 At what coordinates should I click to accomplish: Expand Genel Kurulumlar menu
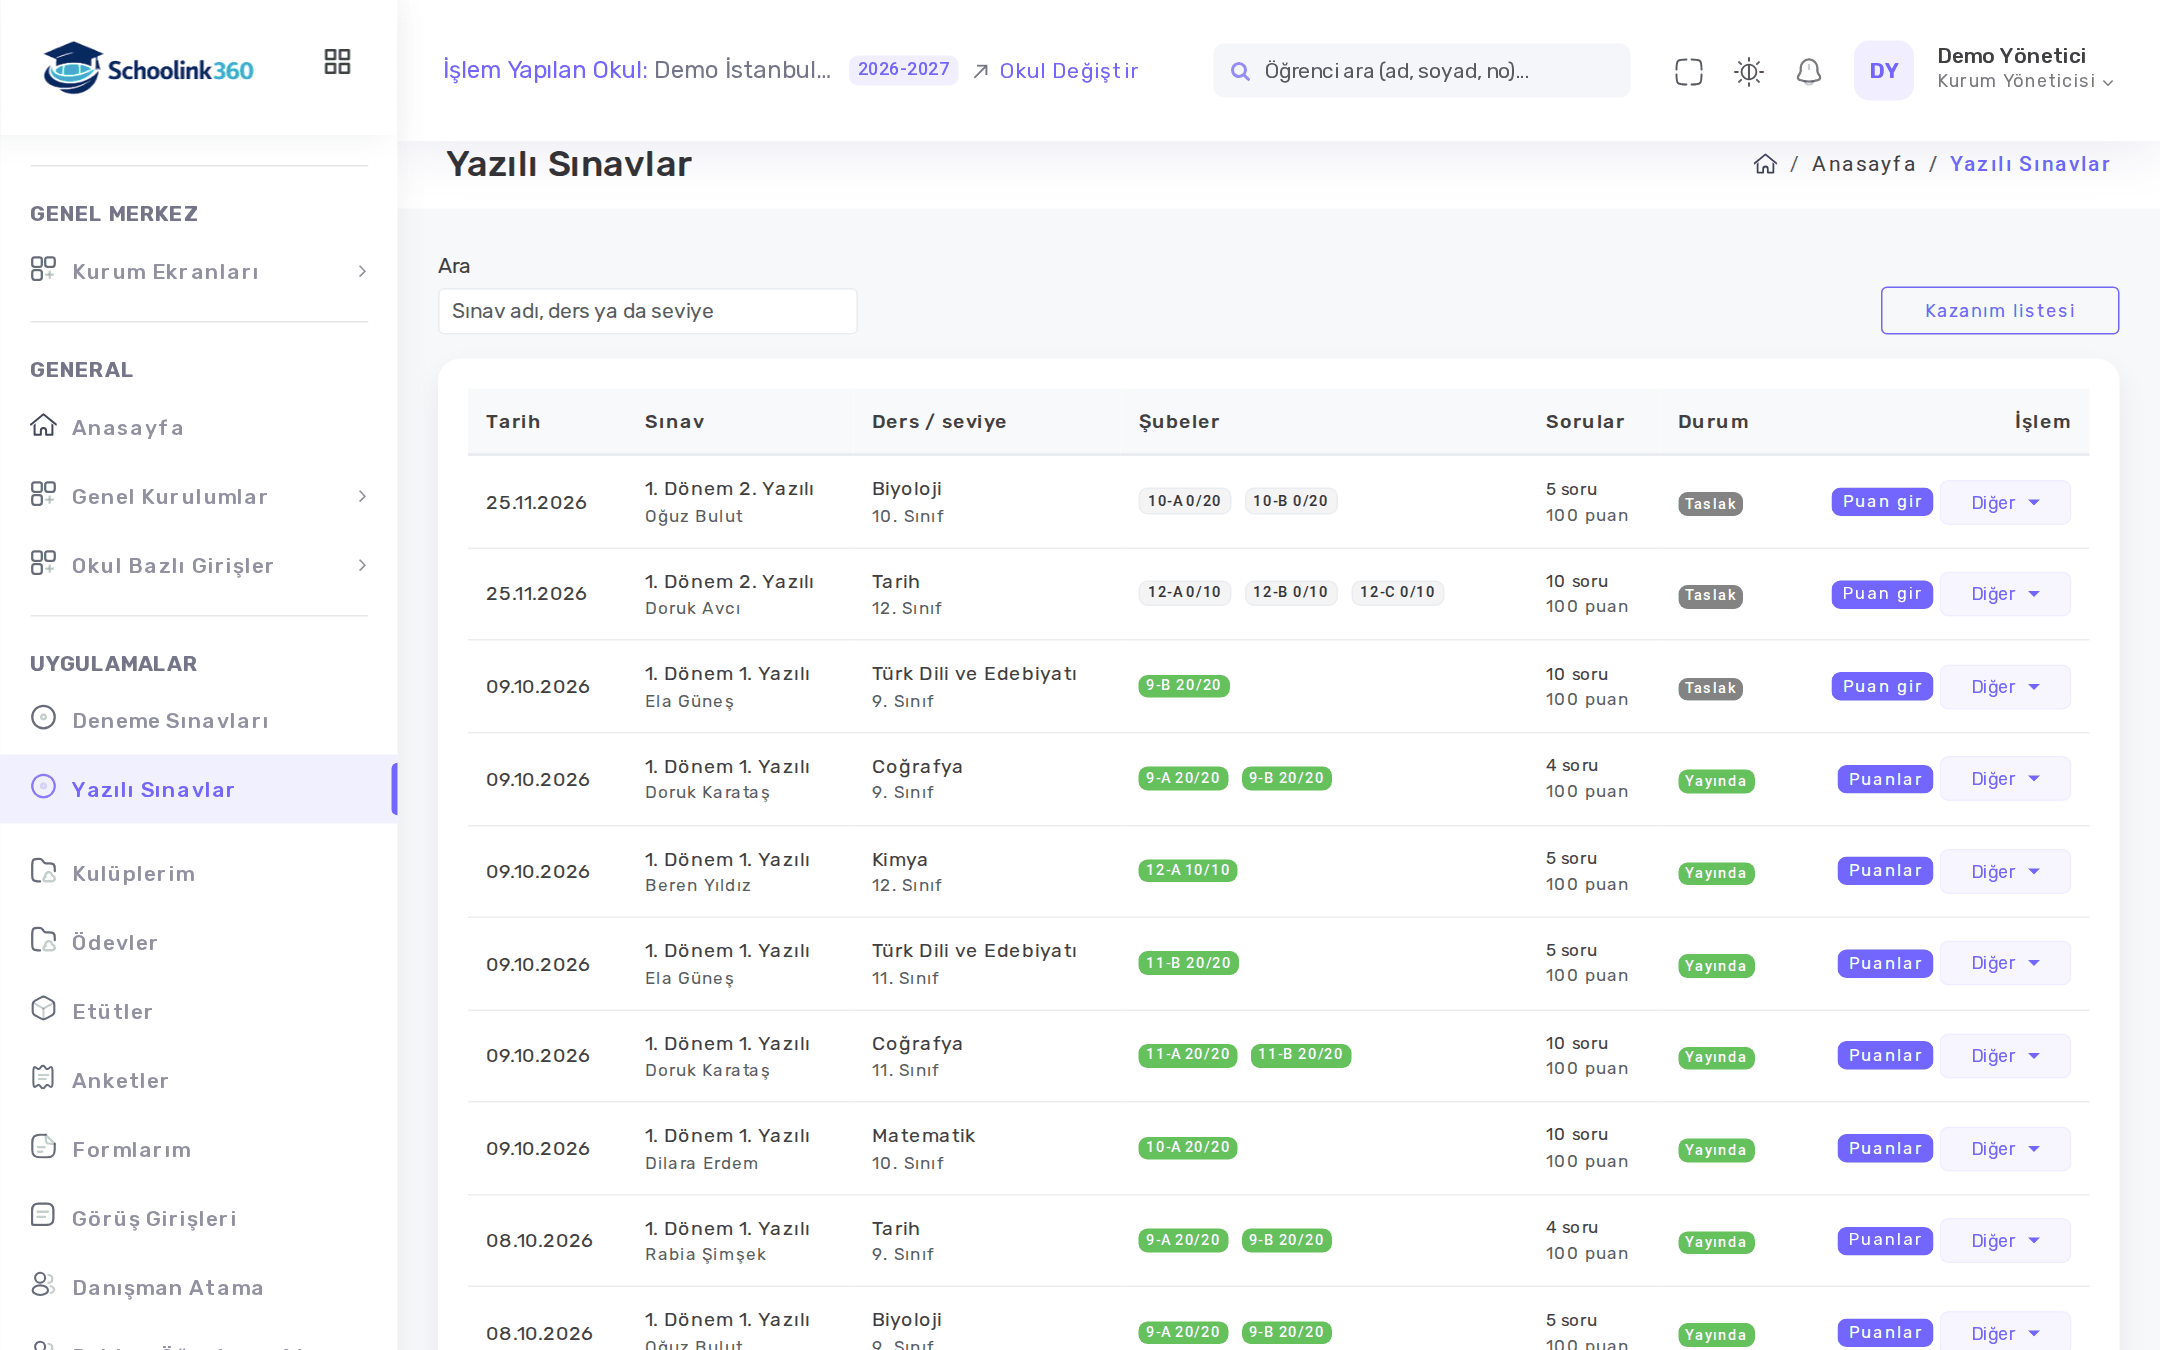pyautogui.click(x=198, y=496)
